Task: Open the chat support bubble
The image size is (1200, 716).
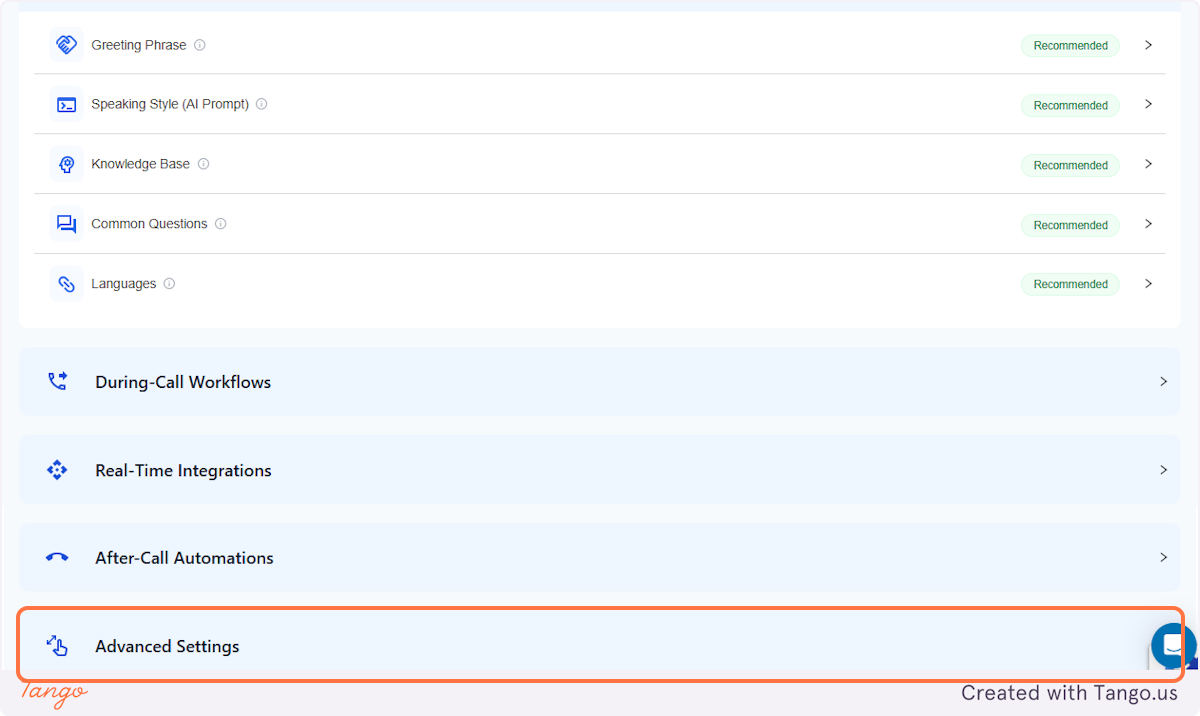Action: (1171, 645)
